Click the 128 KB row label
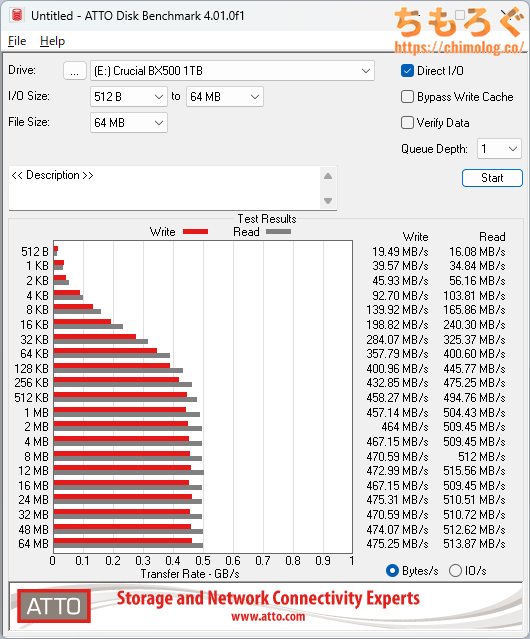Screen dimensions: 530x639 coord(31,369)
